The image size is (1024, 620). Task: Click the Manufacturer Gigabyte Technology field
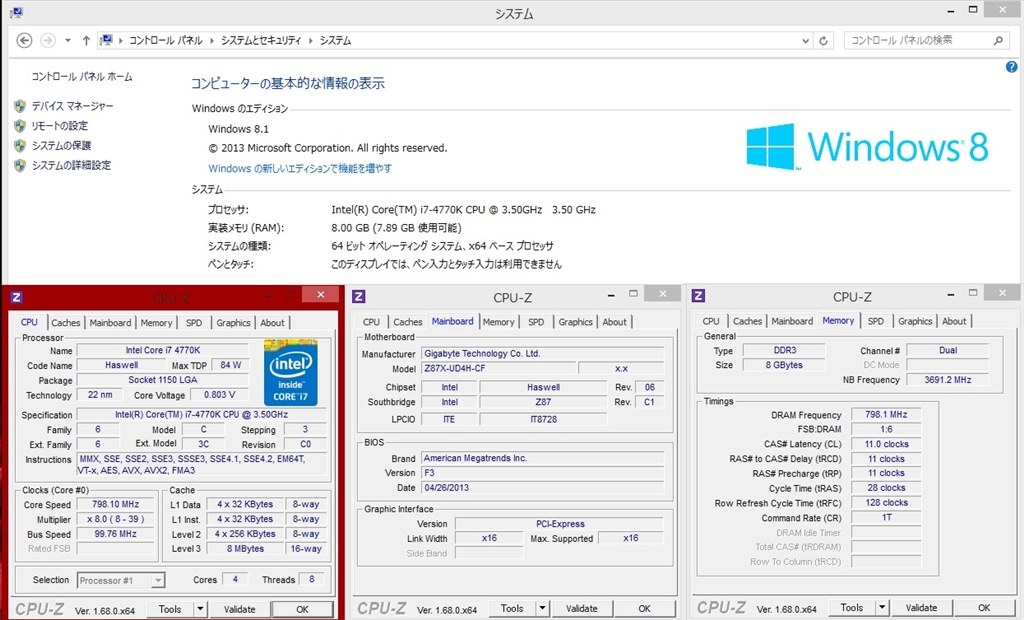pos(543,353)
